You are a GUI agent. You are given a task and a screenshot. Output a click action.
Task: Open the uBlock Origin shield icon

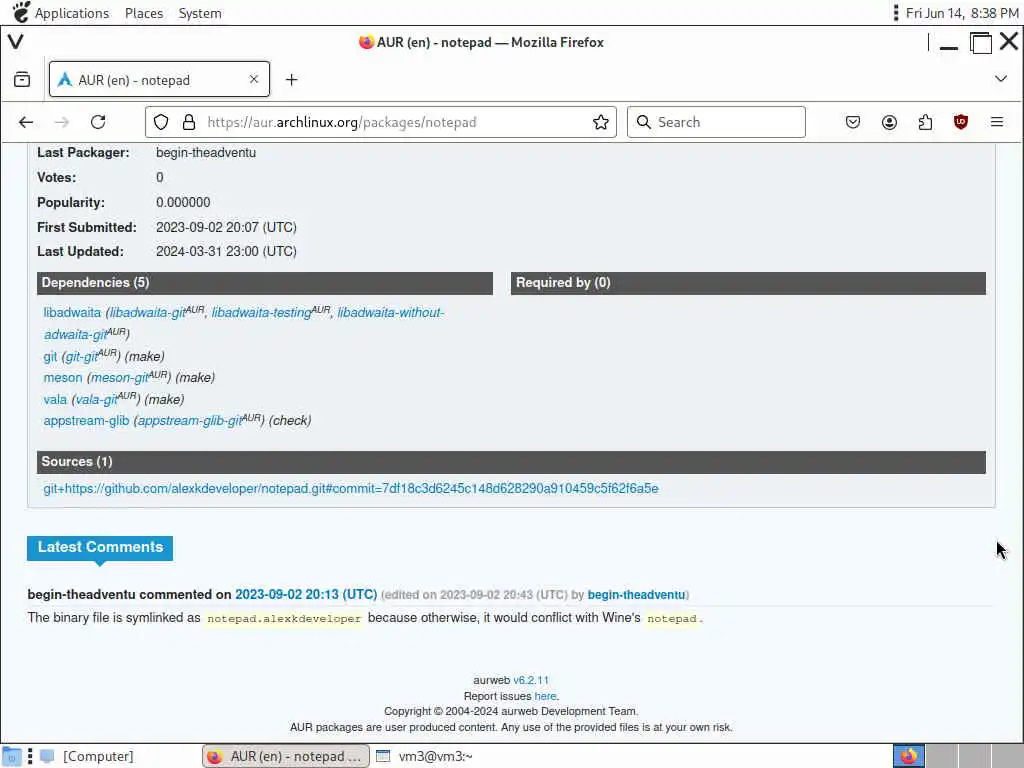pos(961,122)
